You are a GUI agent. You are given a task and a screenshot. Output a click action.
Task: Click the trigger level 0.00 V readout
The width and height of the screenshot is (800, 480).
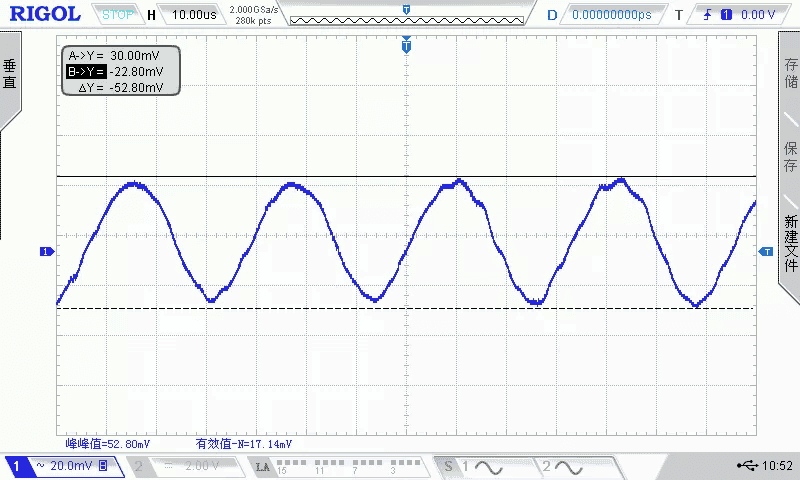click(x=757, y=15)
